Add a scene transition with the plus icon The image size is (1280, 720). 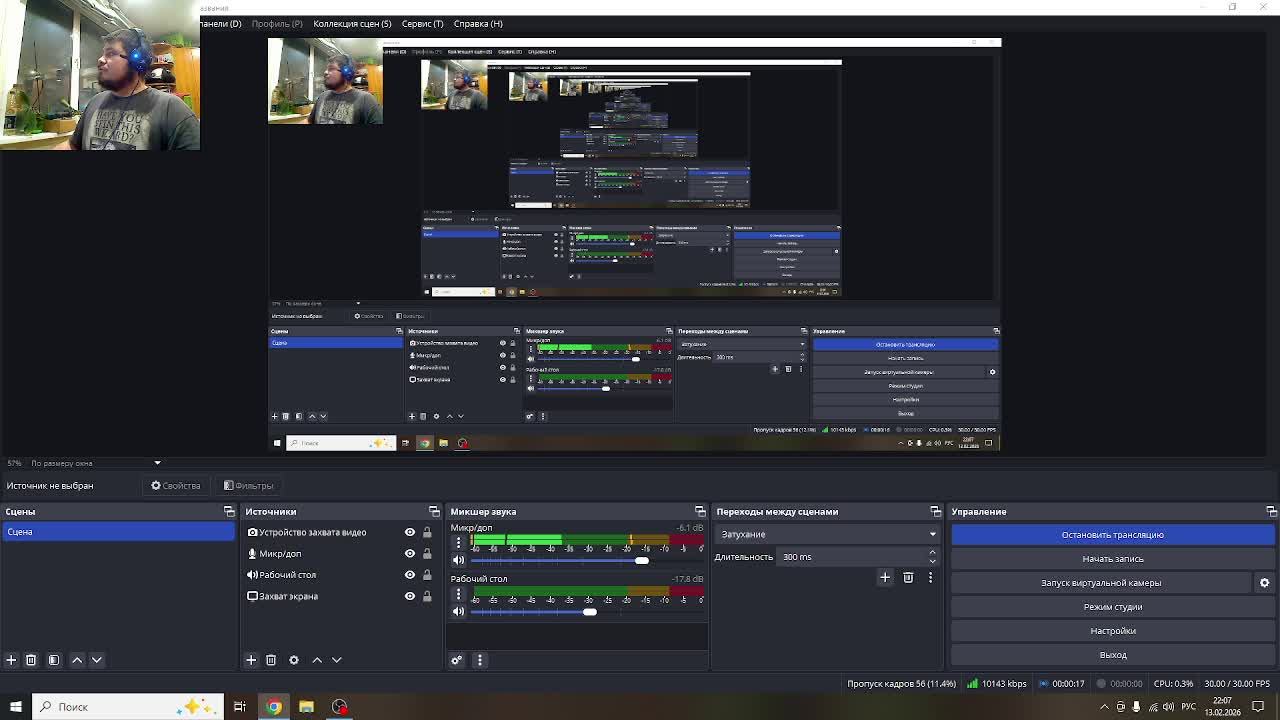point(885,577)
